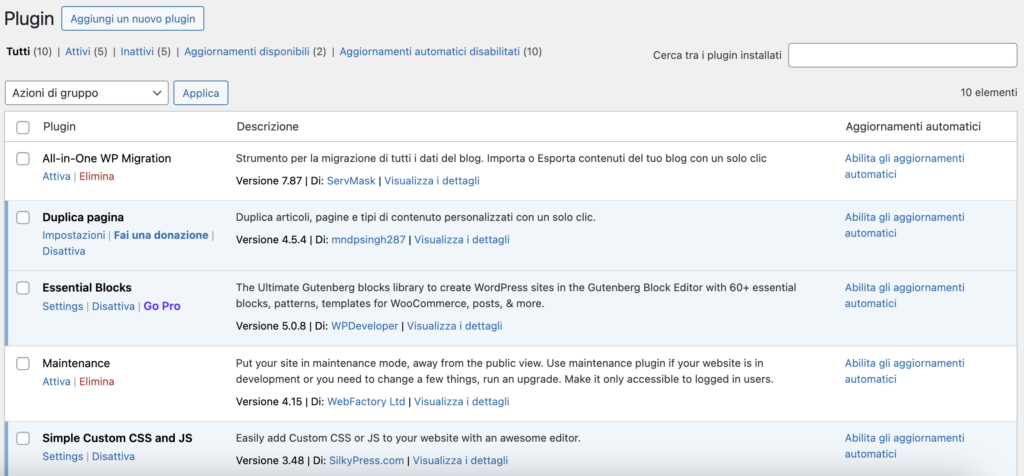View details for Essential Blocks plugin
This screenshot has height=476, width=1024.
[454, 326]
